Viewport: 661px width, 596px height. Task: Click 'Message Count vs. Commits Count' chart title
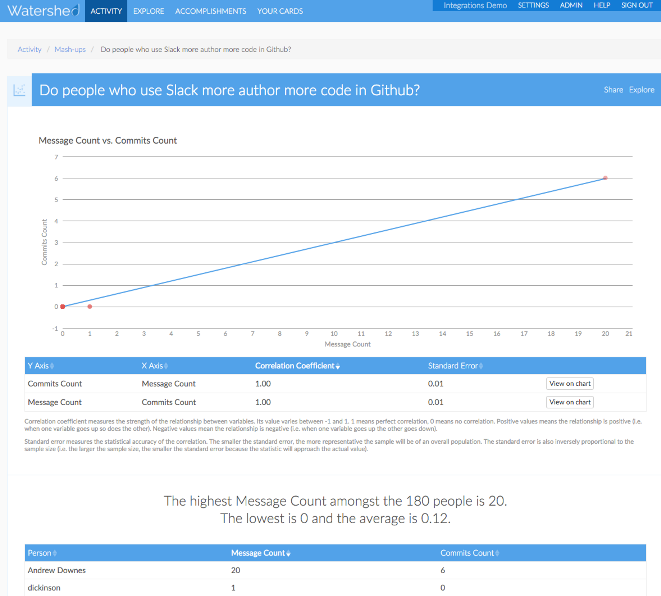[107, 141]
